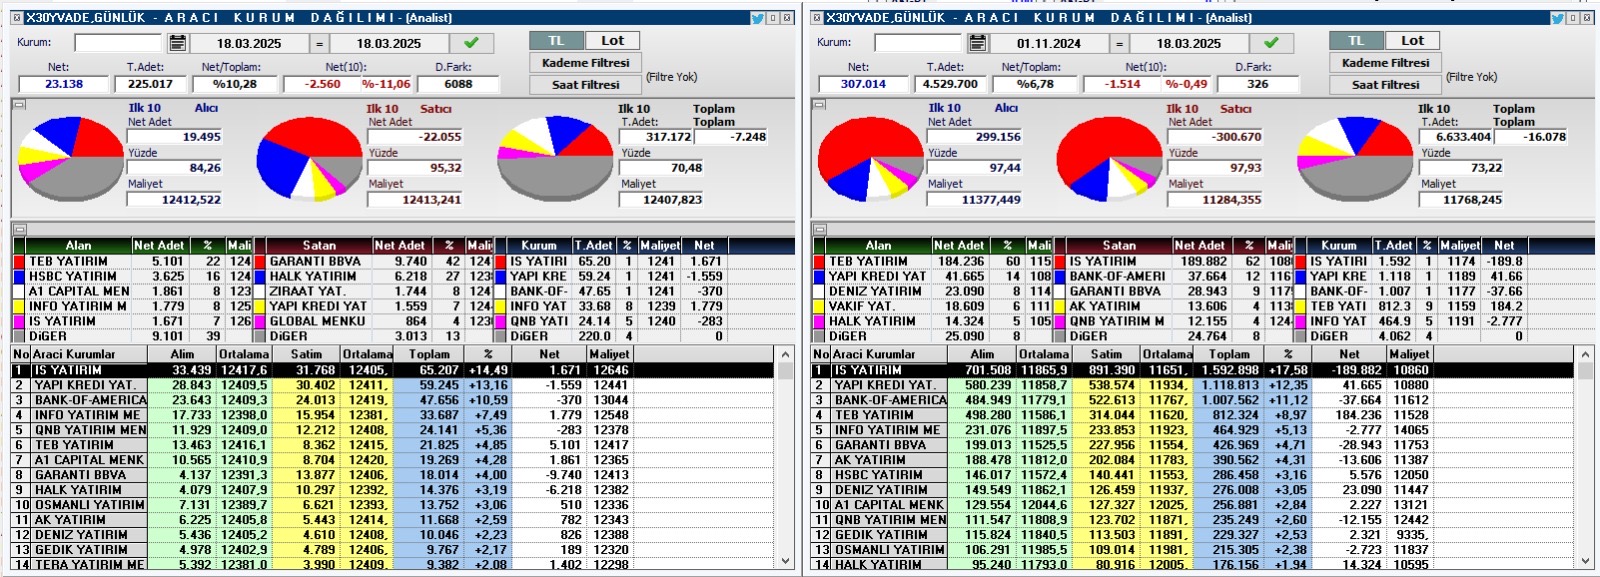Click the Ilk 10 Alıcı pie chart, left window
1600x577 pixels.
click(70, 160)
